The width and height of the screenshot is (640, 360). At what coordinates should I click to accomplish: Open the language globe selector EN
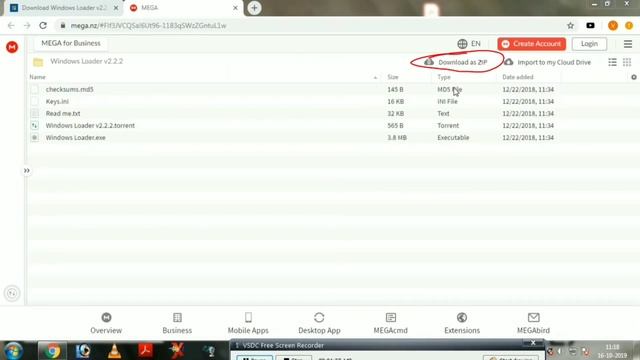pos(469,44)
